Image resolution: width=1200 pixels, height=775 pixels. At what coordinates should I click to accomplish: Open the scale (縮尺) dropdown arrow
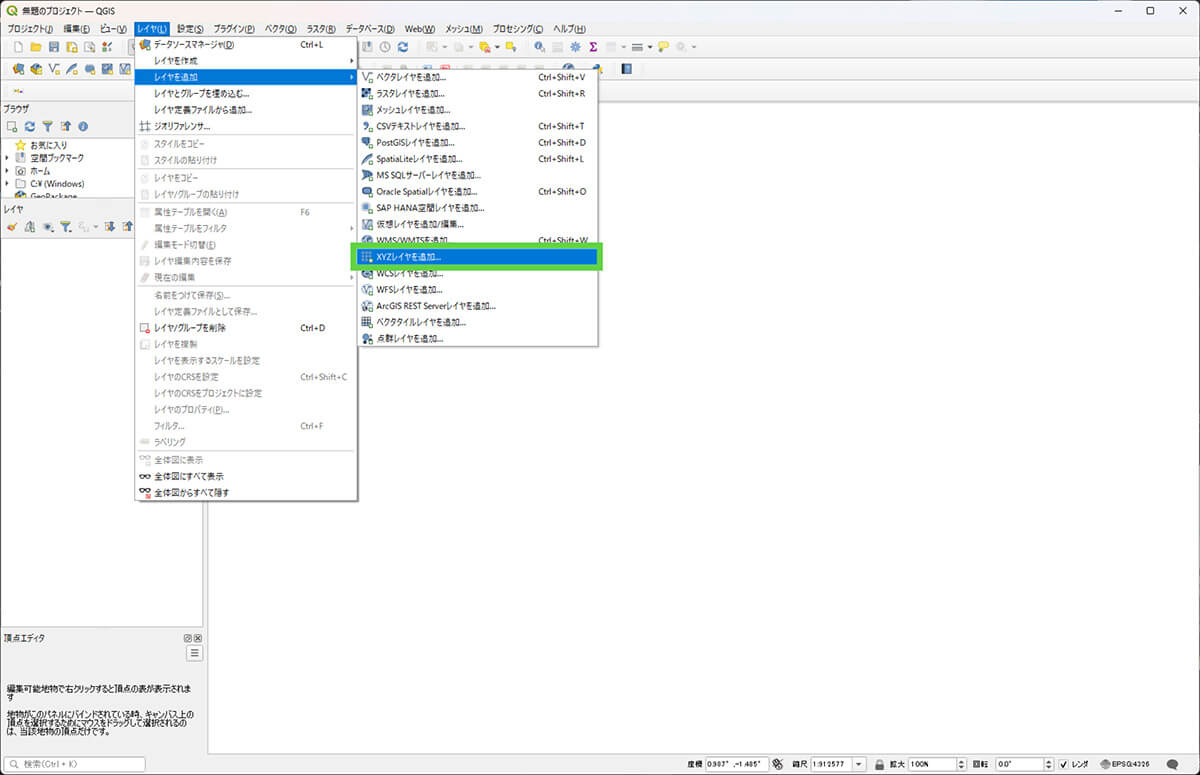859,764
